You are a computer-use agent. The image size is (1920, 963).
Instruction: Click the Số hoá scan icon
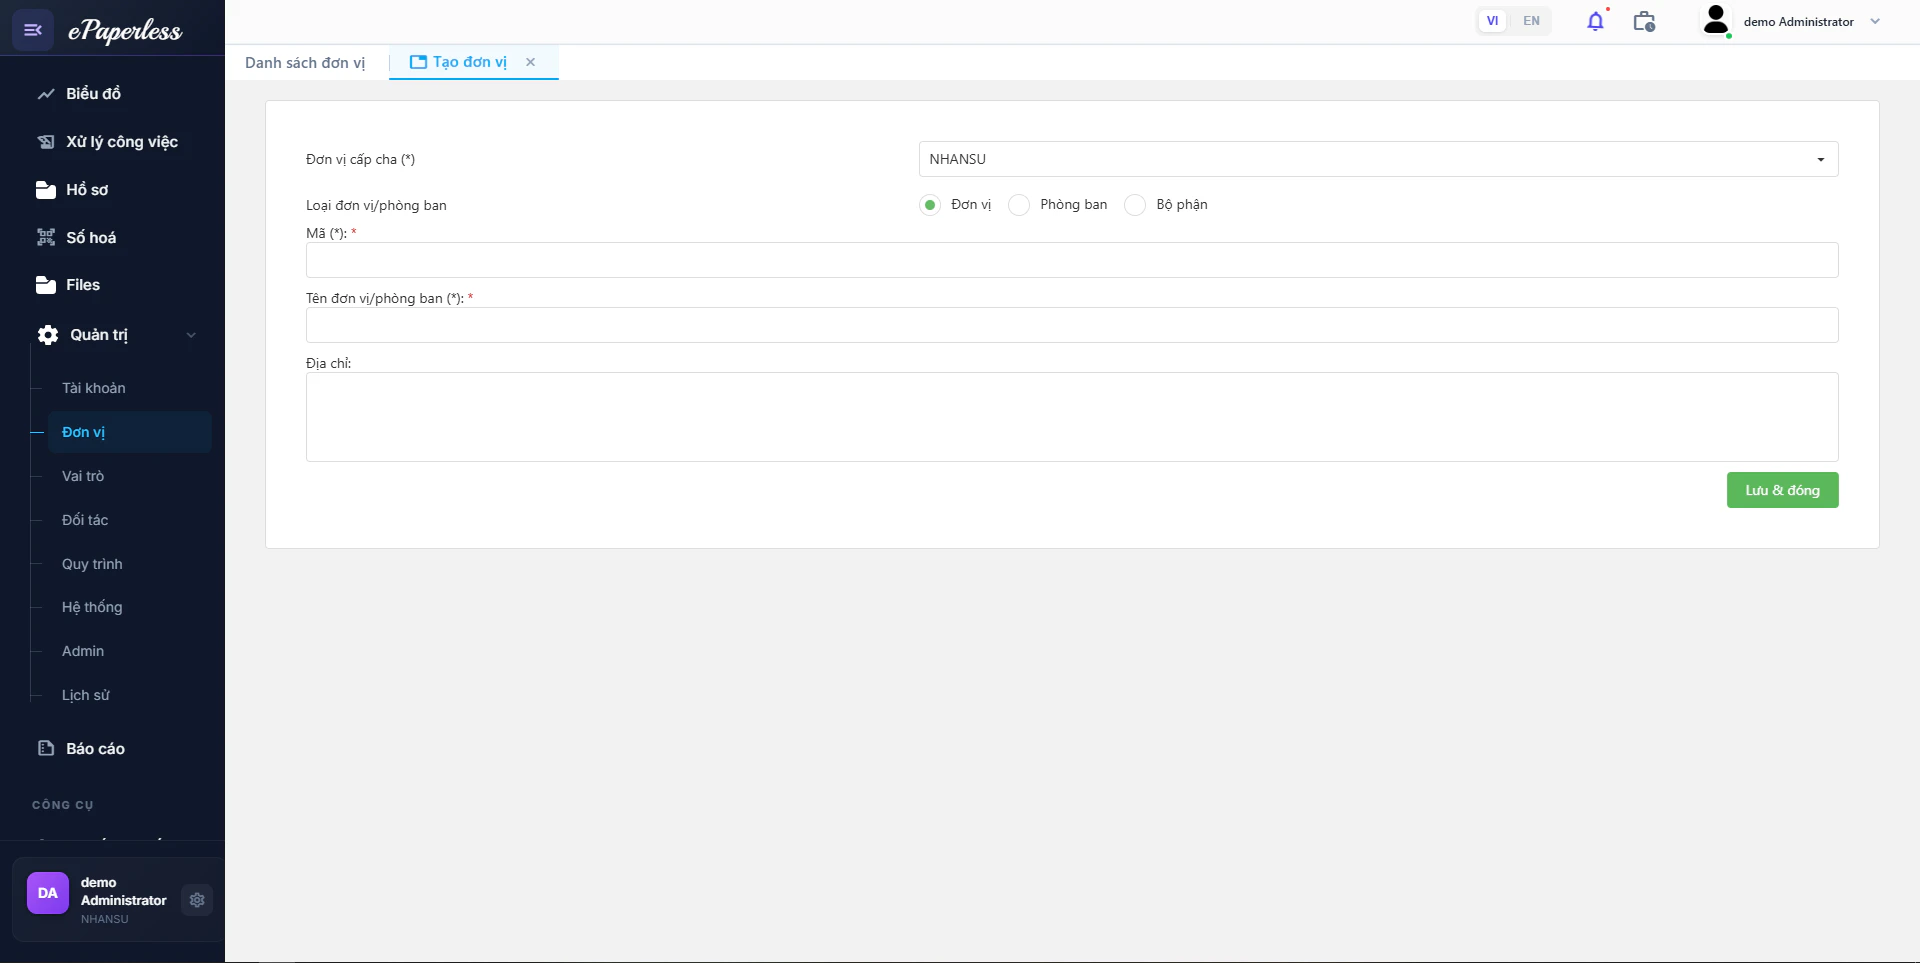tap(46, 237)
